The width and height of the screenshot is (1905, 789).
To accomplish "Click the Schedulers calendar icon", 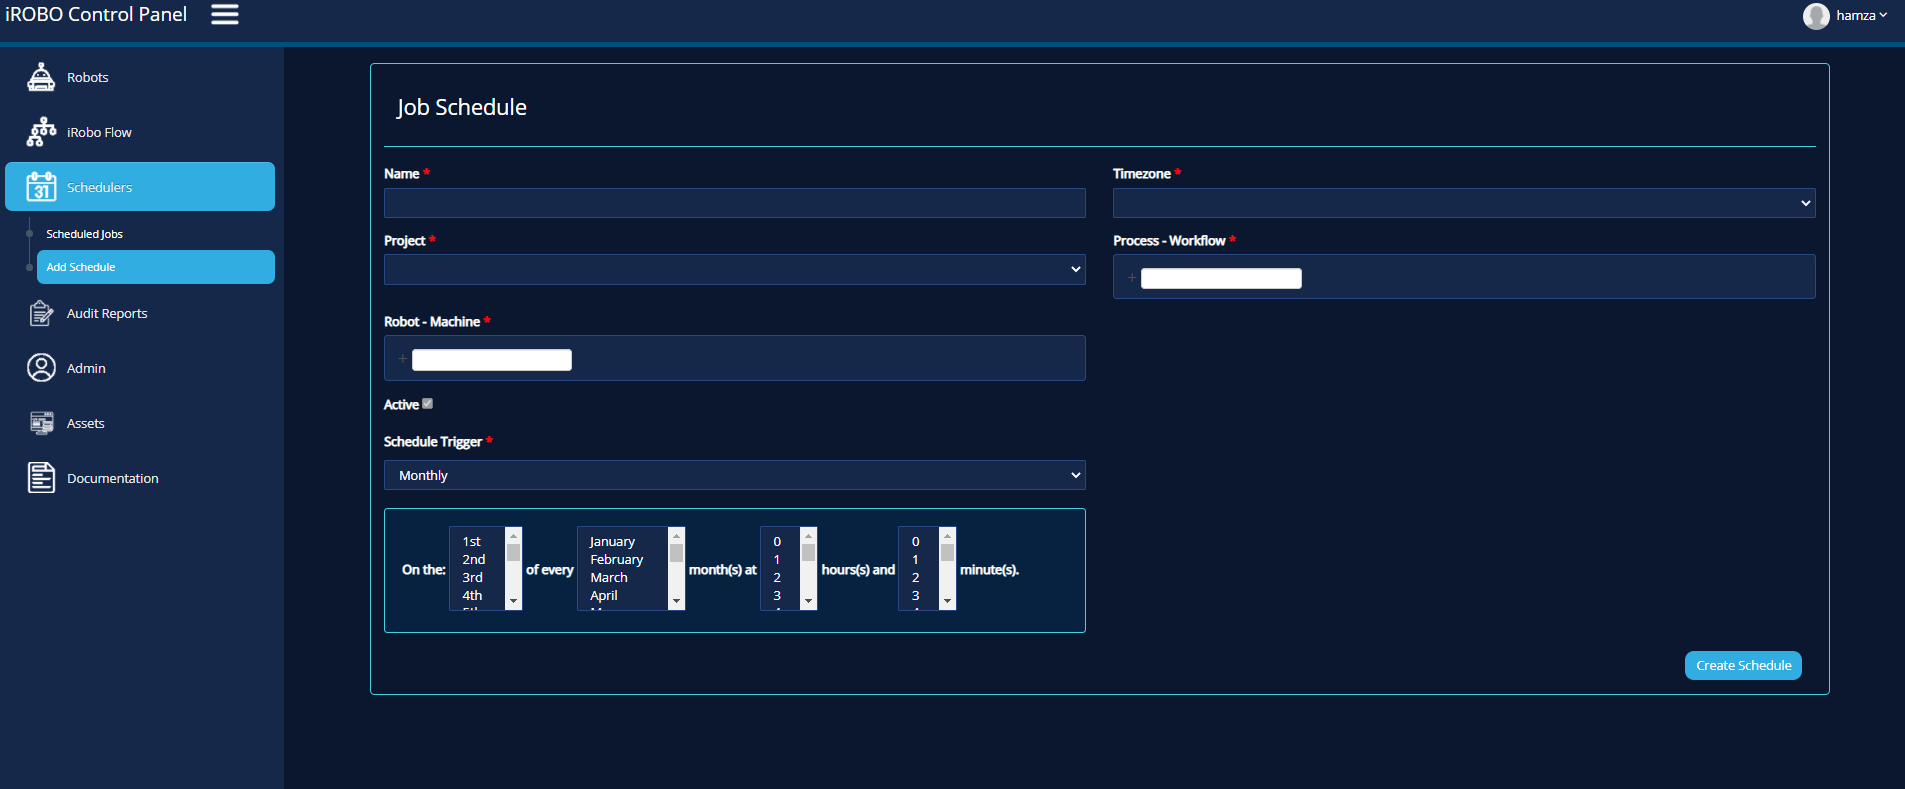I will click(x=41, y=187).
